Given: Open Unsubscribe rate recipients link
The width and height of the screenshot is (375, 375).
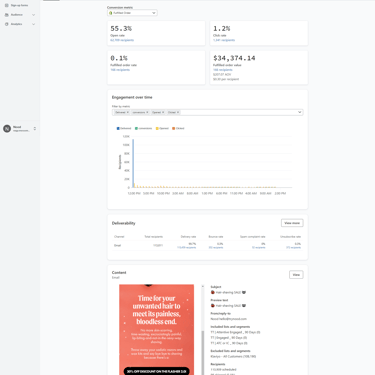Looking at the screenshot, I should click(x=293, y=248).
